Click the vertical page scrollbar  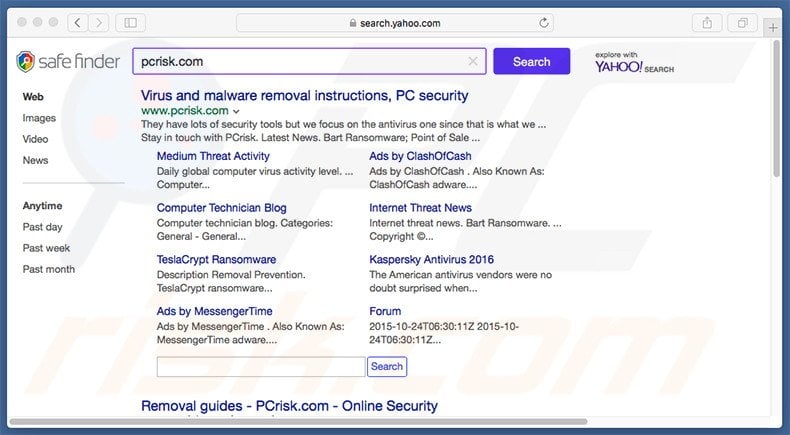[777, 108]
